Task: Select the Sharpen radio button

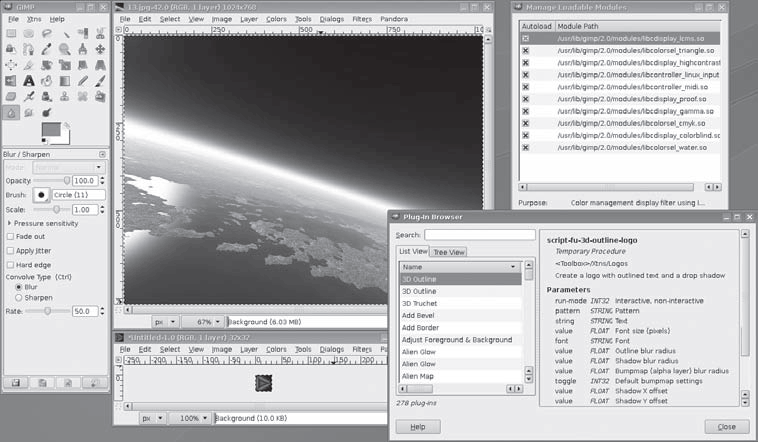Action: (x=19, y=297)
